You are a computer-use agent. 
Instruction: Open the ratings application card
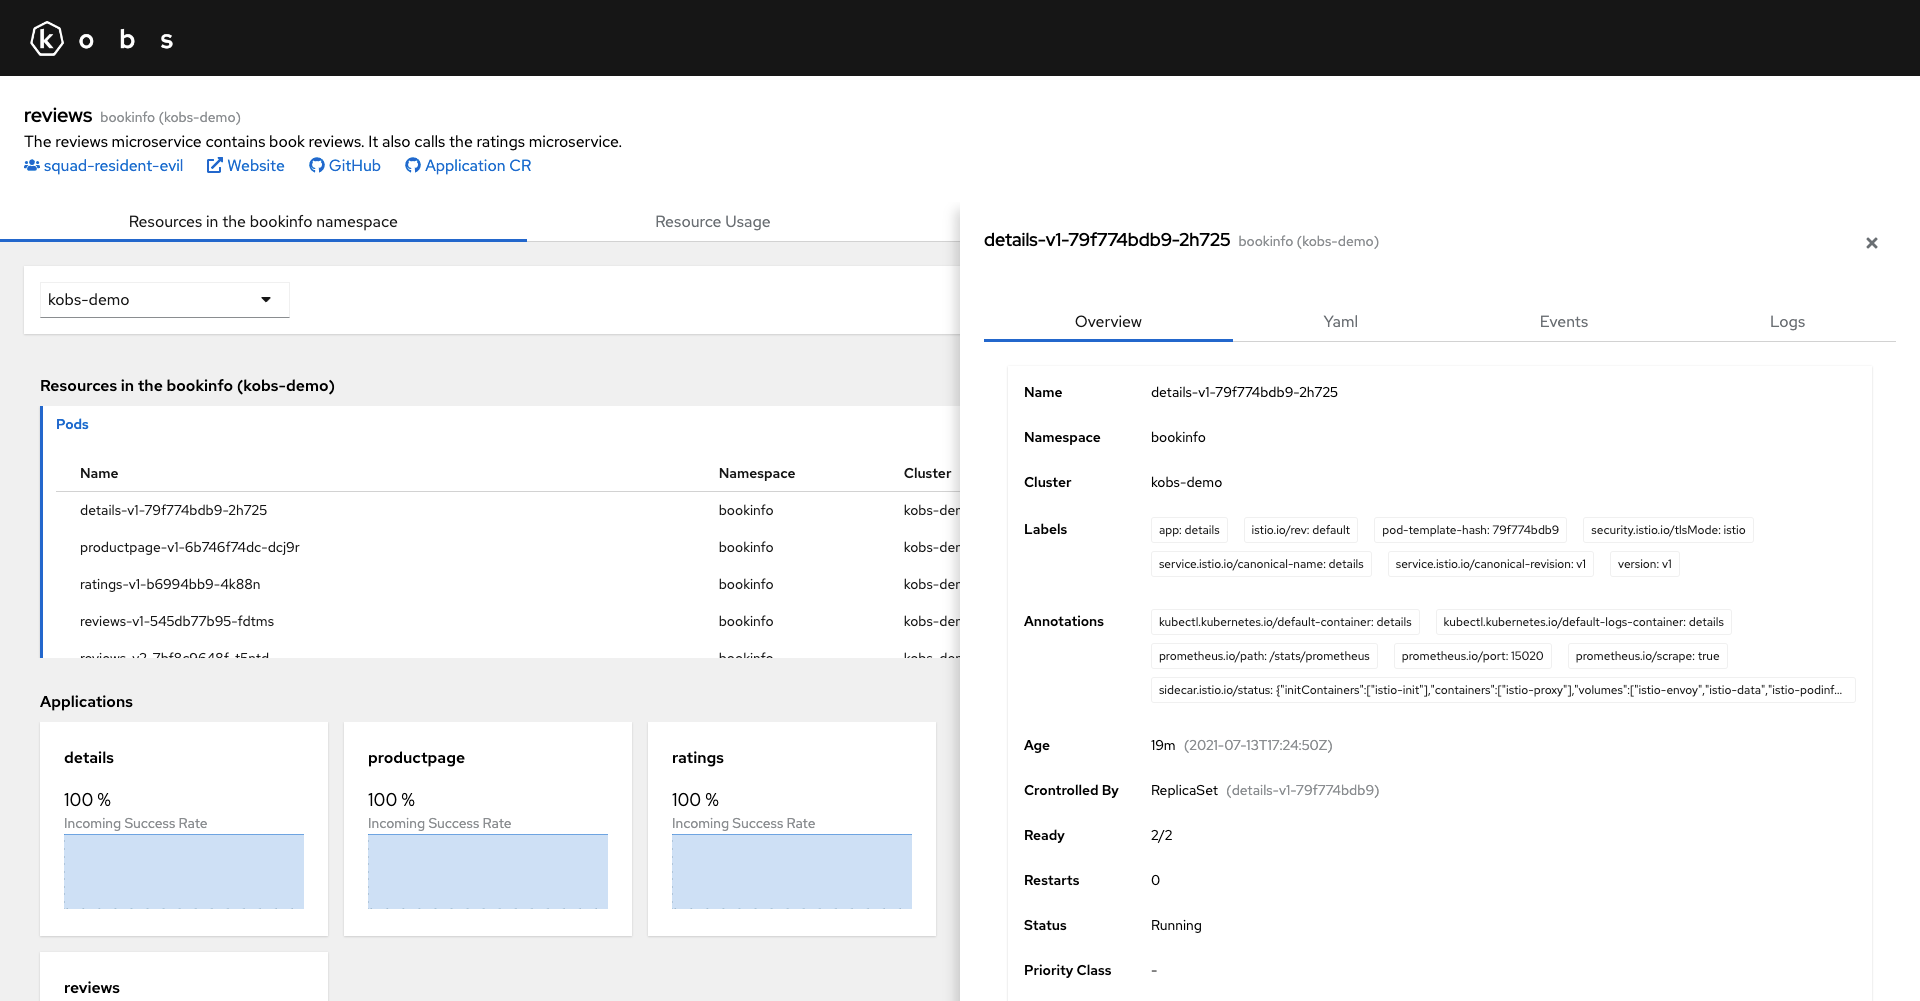pos(792,829)
